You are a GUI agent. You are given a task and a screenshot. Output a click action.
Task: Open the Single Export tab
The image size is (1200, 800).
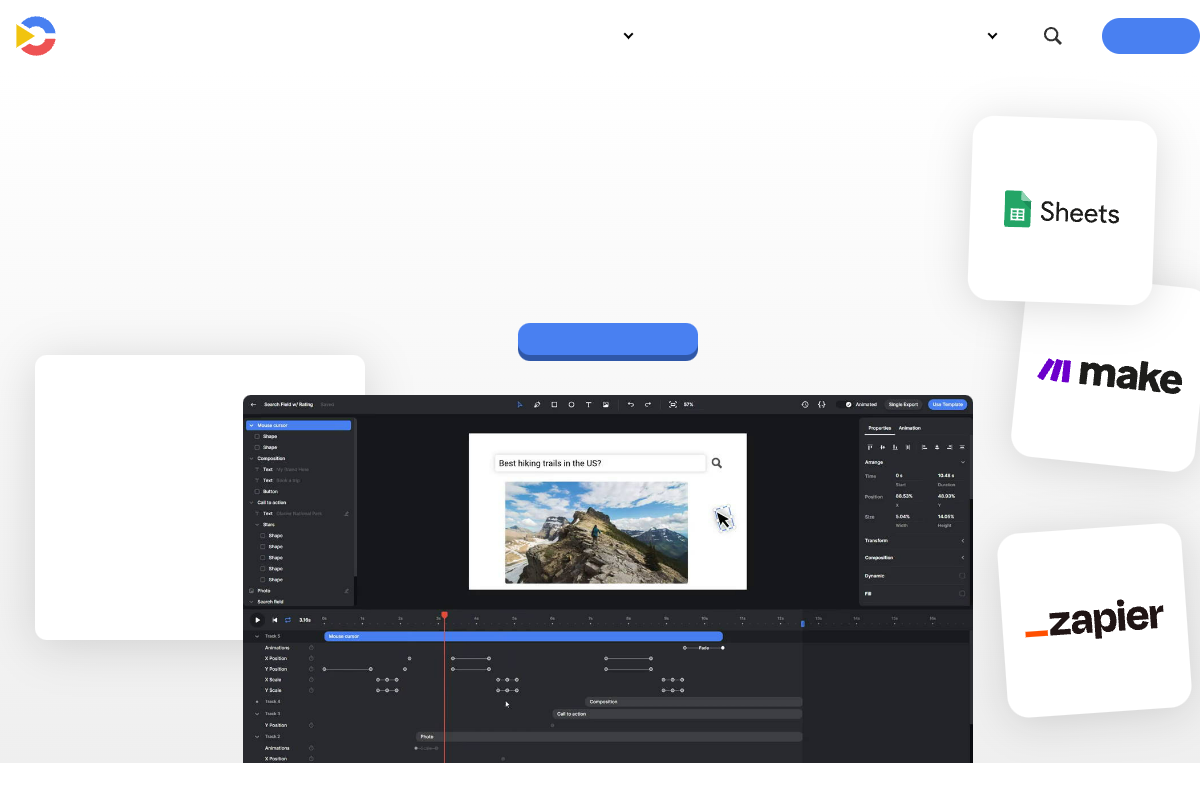903,404
